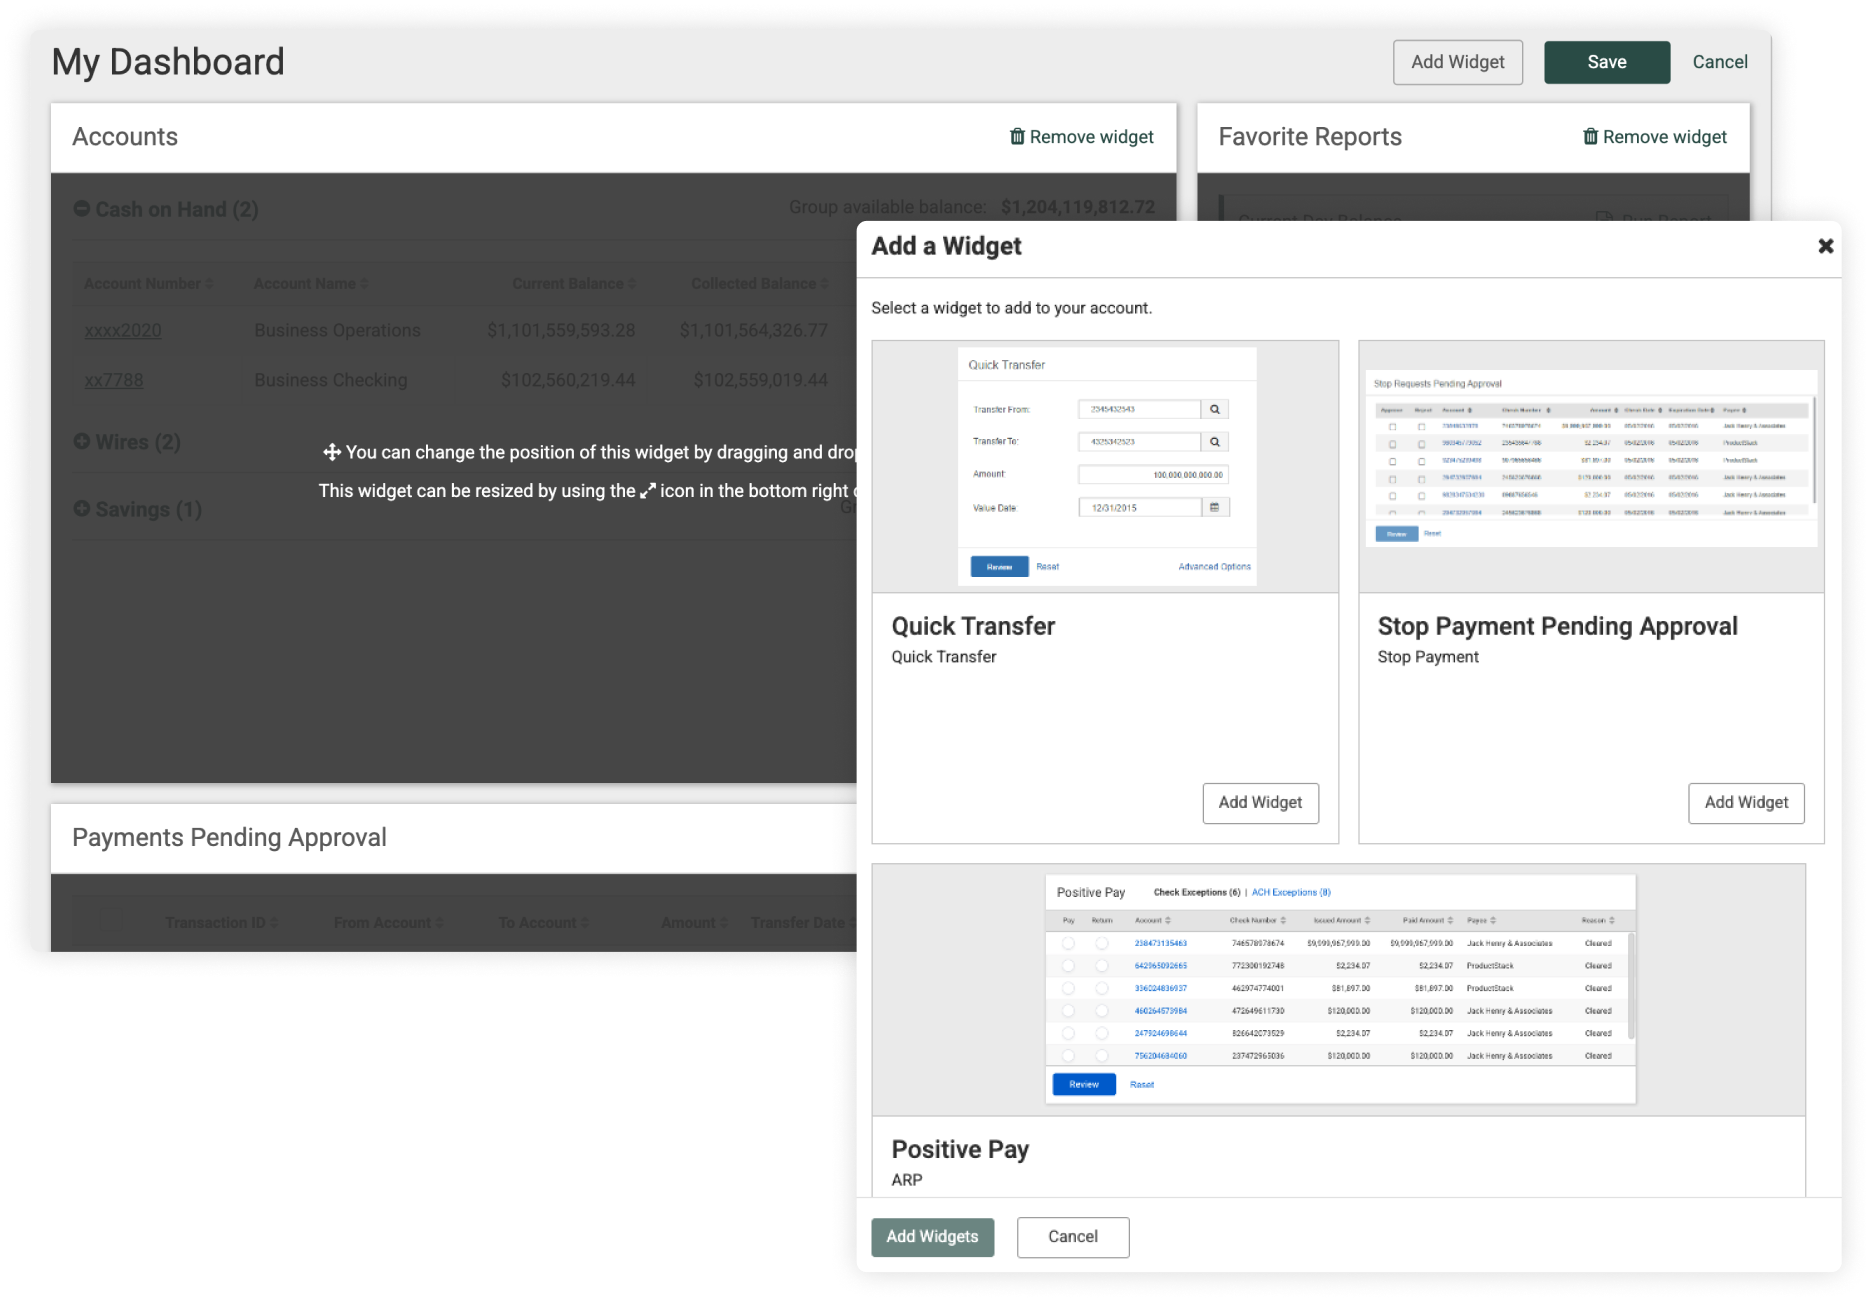The height and width of the screenshot is (1303, 1872).
Task: Open account lookup beside Transfer From field
Action: [x=1214, y=409]
